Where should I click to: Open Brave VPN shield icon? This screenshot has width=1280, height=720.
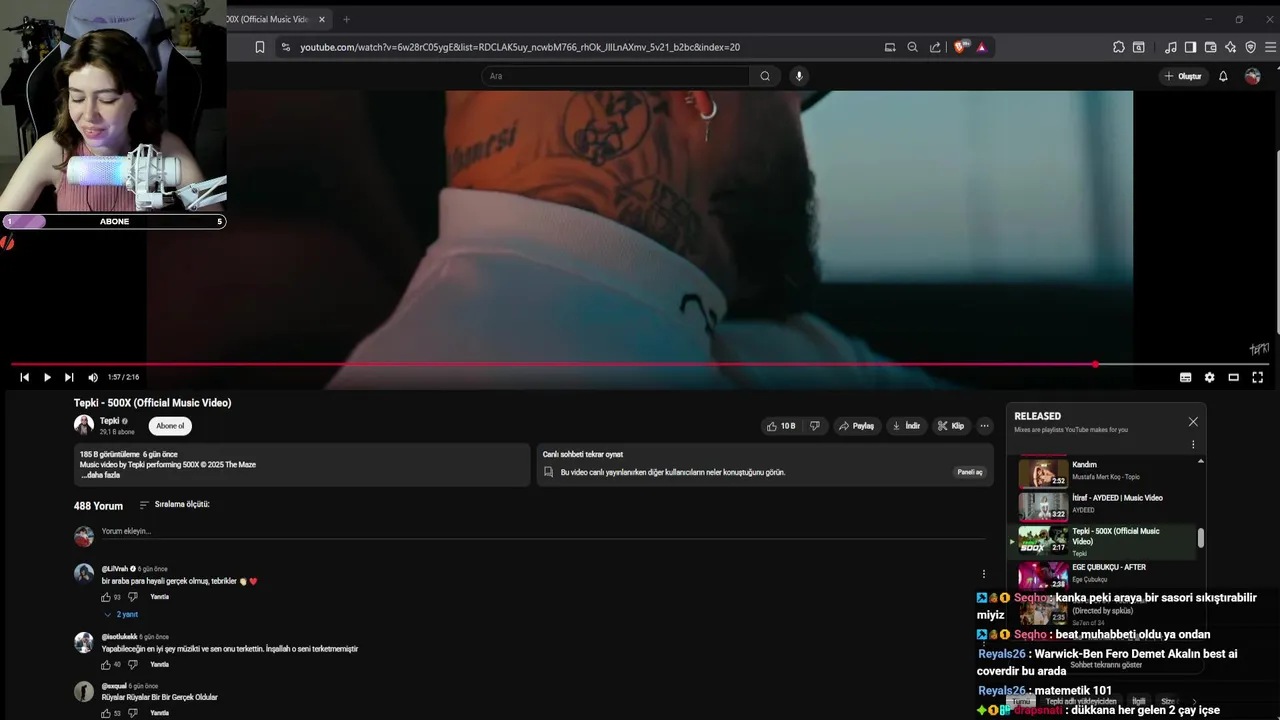pyautogui.click(x=1250, y=47)
